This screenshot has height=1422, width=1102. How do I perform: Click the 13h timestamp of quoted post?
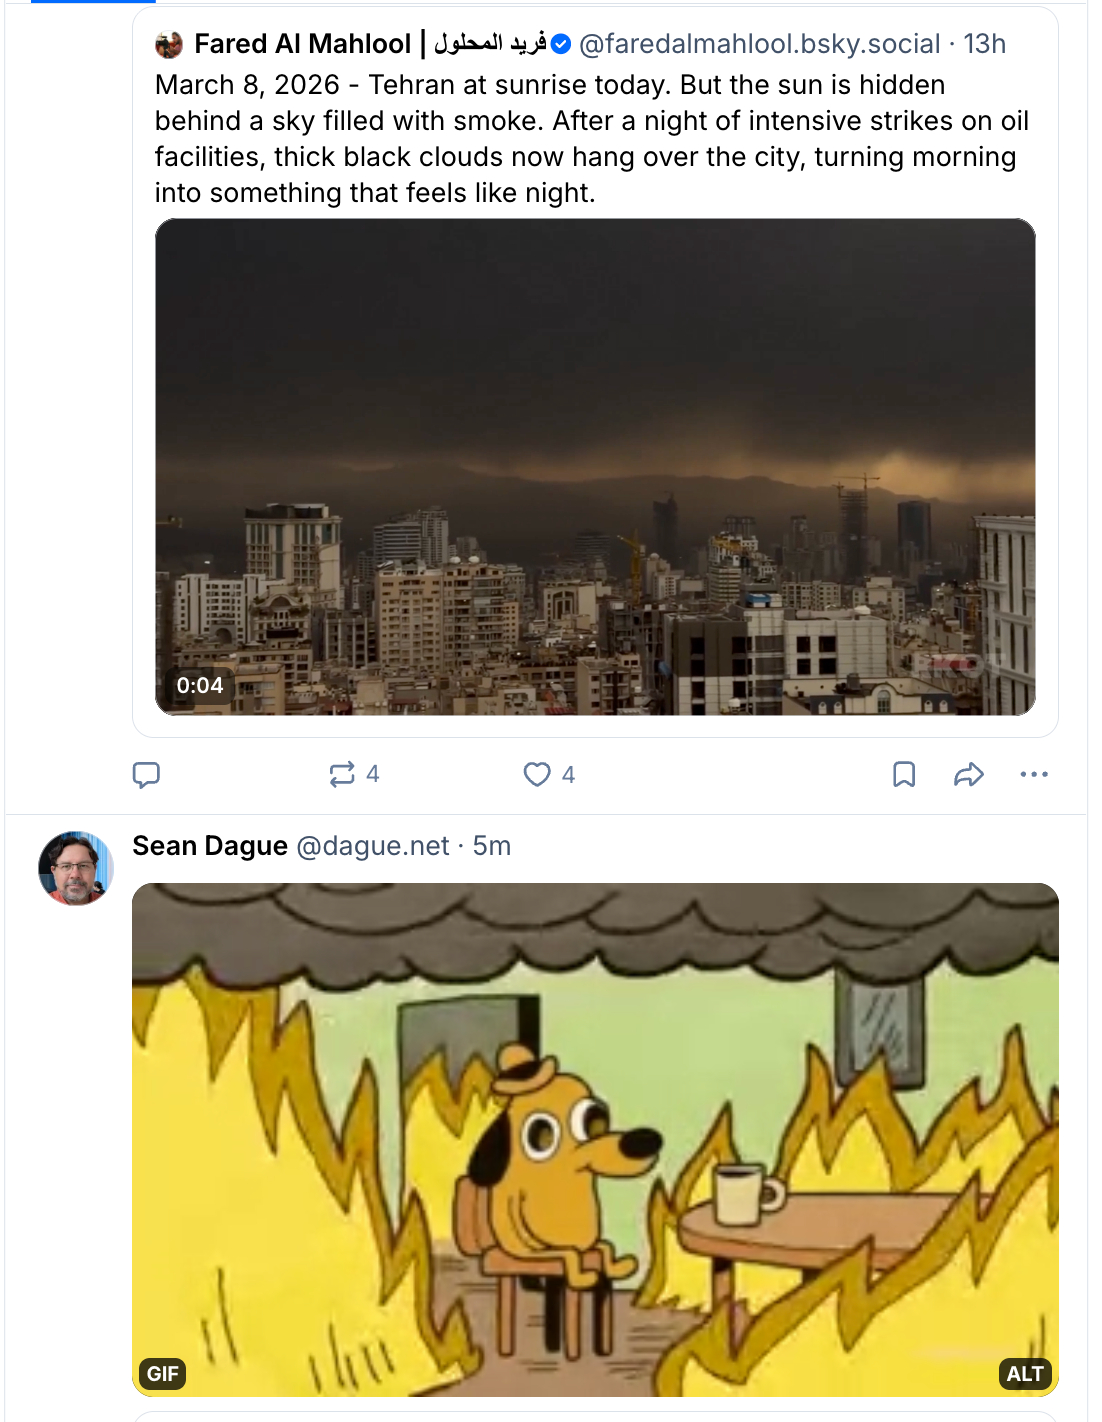[985, 44]
